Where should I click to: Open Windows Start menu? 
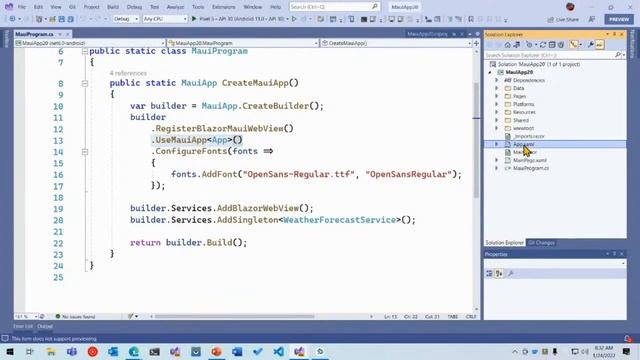(x=9, y=351)
